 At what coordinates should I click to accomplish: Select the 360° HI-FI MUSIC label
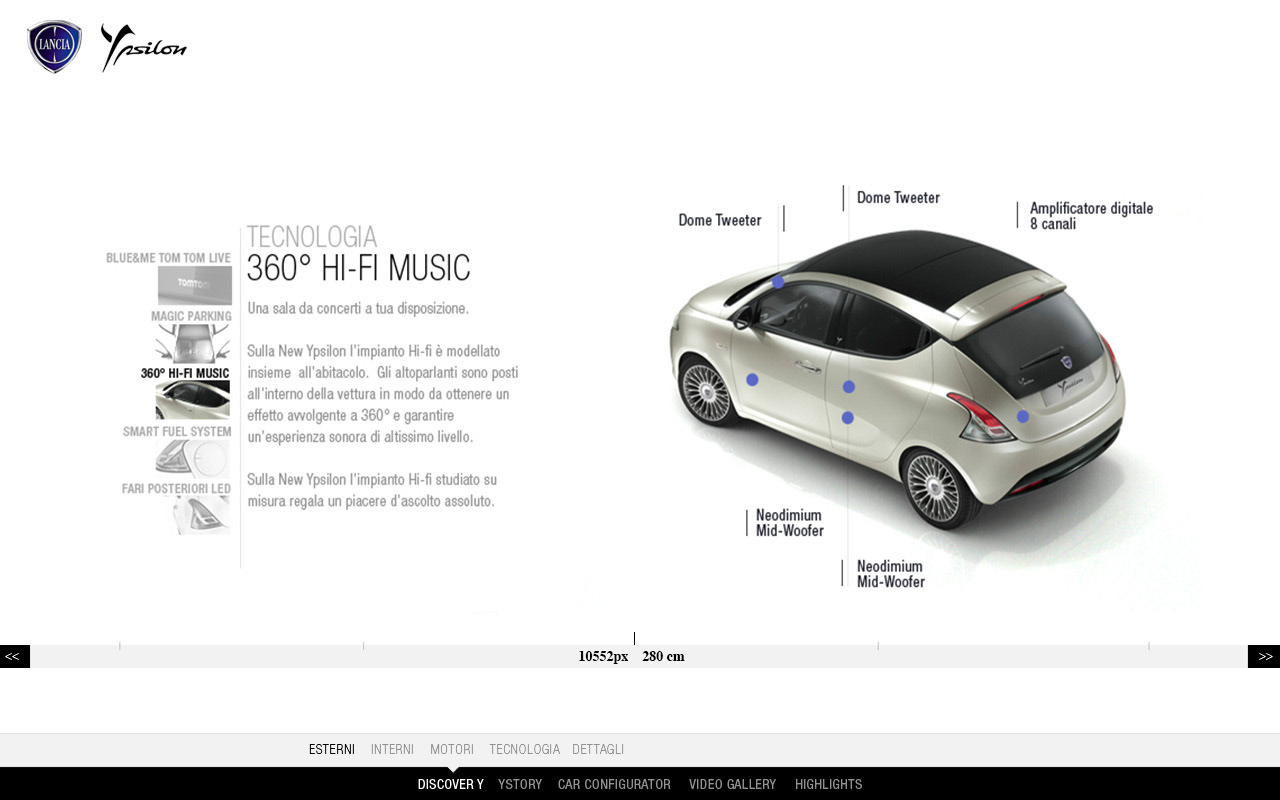click(185, 374)
